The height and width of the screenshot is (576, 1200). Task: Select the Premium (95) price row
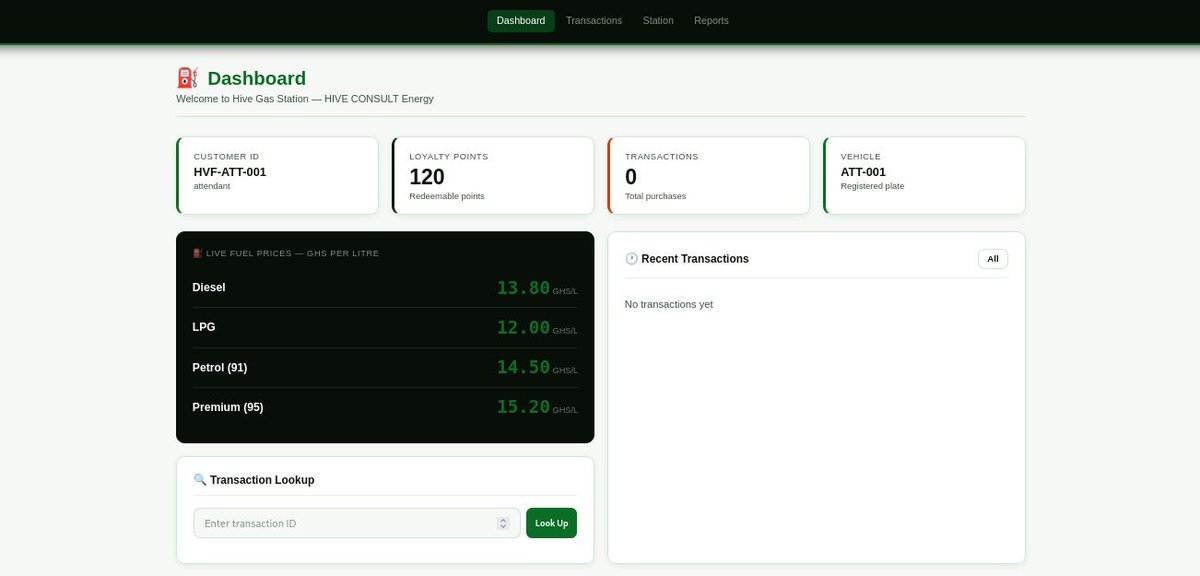pos(385,407)
